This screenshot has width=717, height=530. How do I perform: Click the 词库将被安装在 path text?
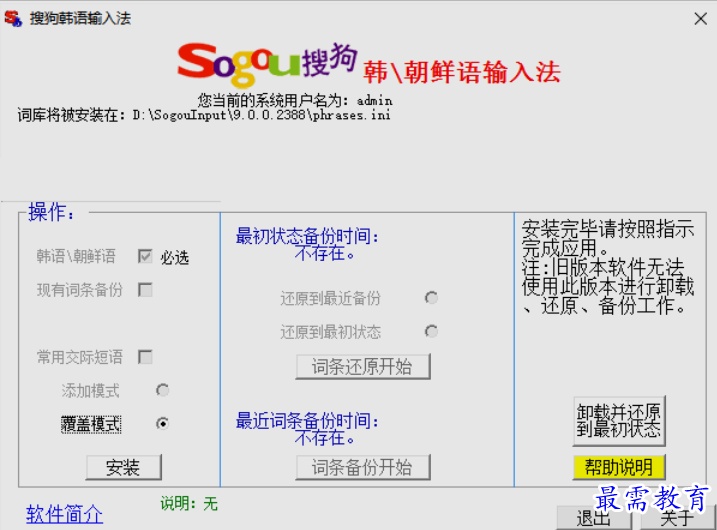coord(204,115)
